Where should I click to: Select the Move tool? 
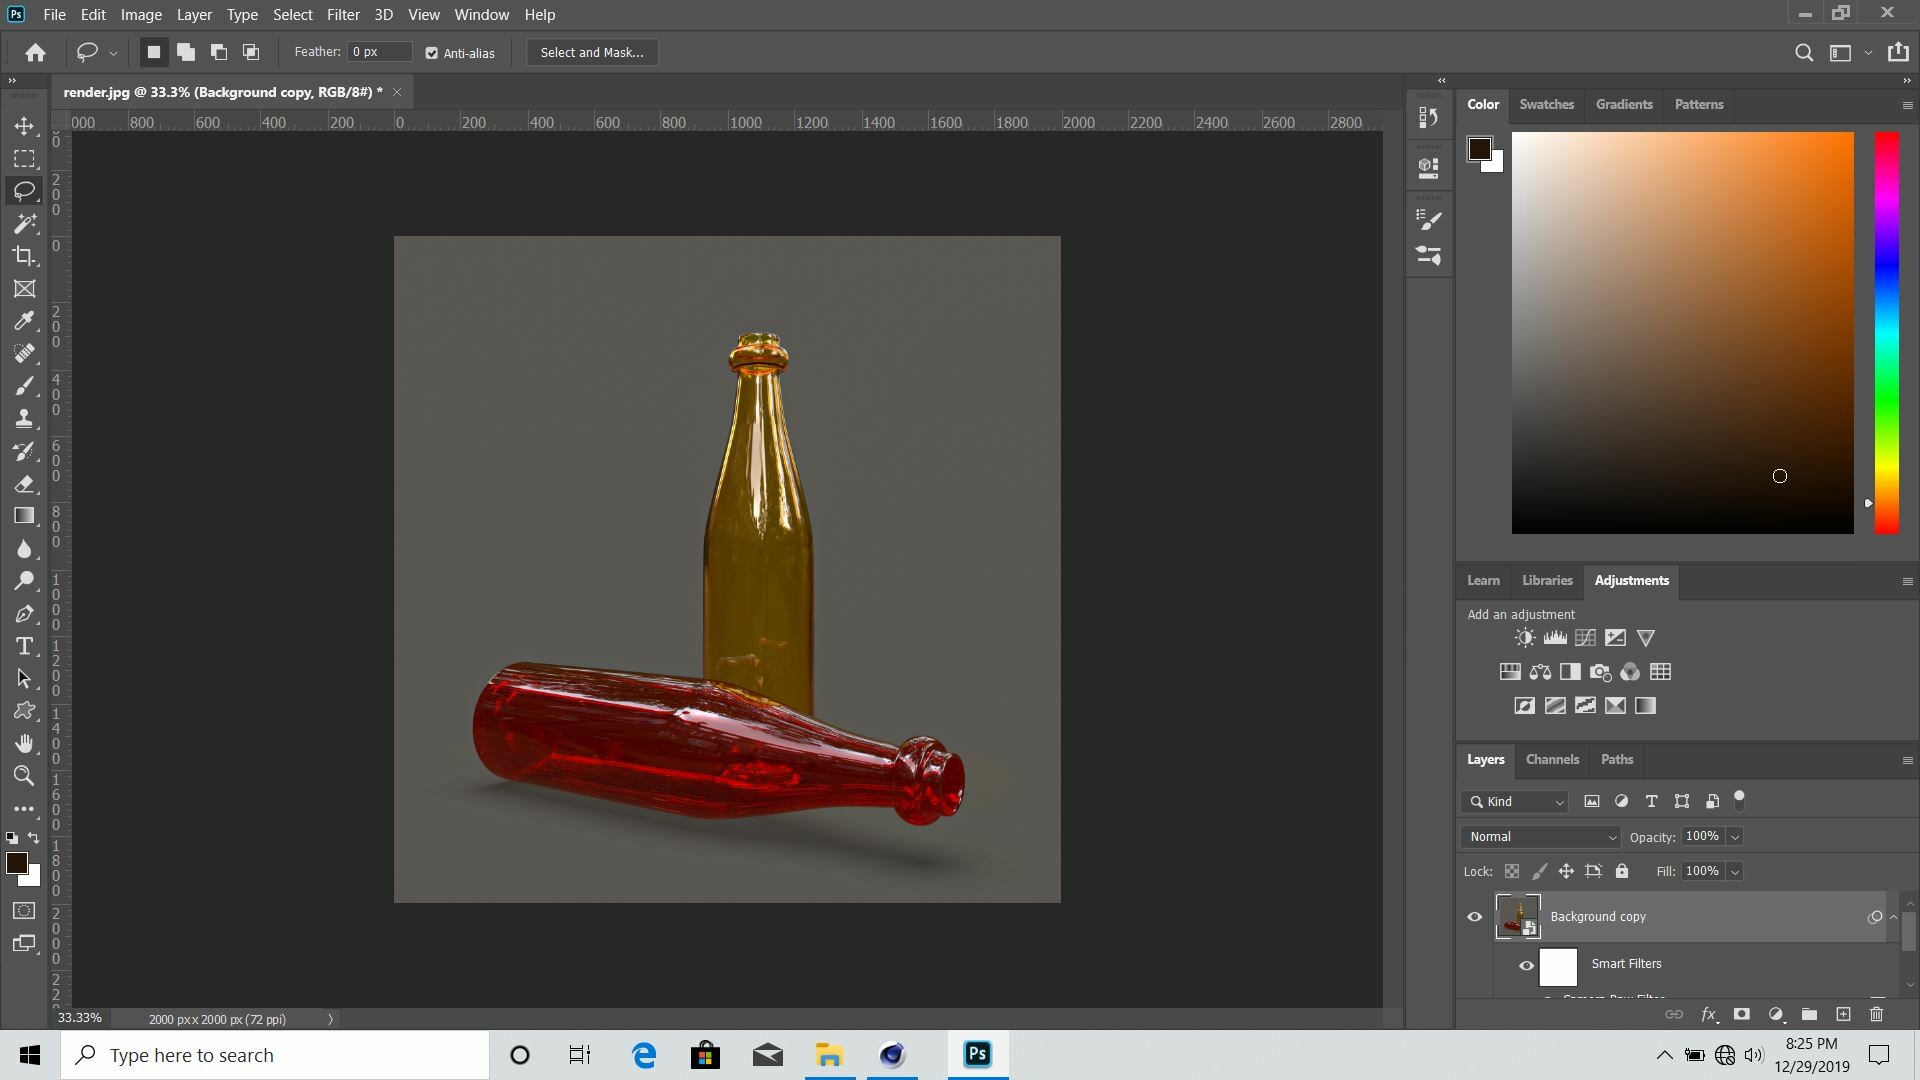point(24,126)
